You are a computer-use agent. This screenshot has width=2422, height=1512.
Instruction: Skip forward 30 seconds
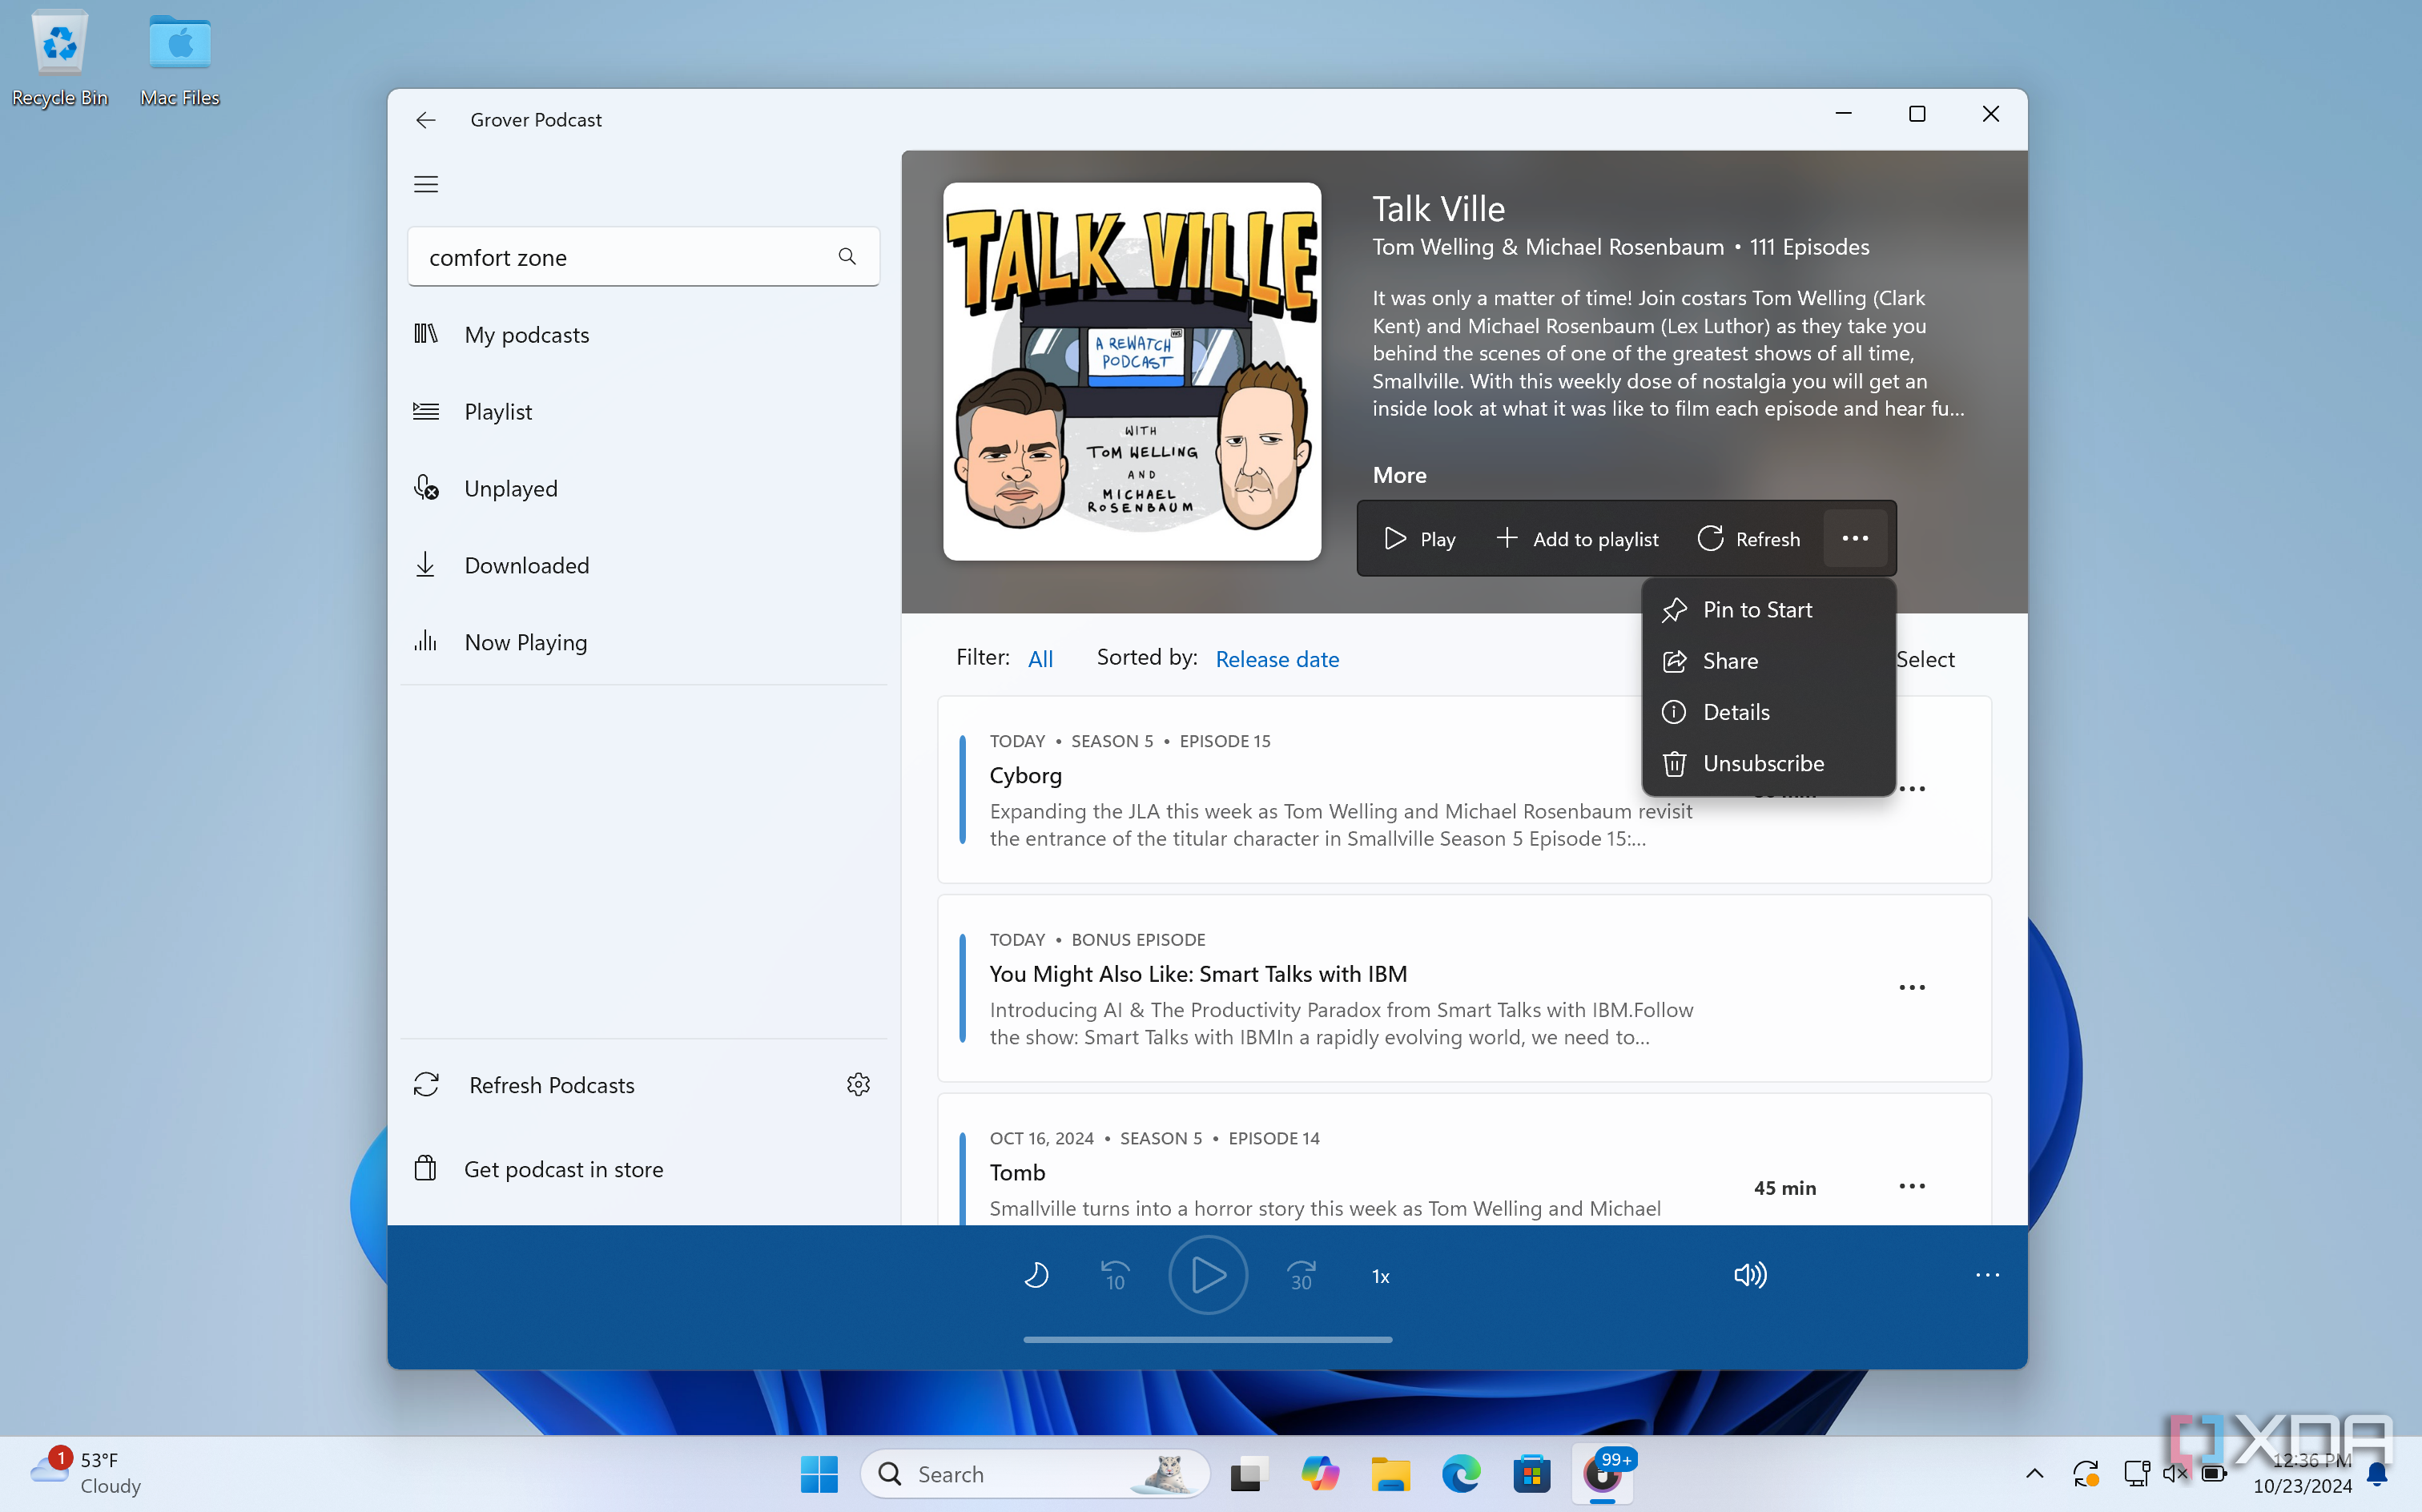point(1301,1276)
